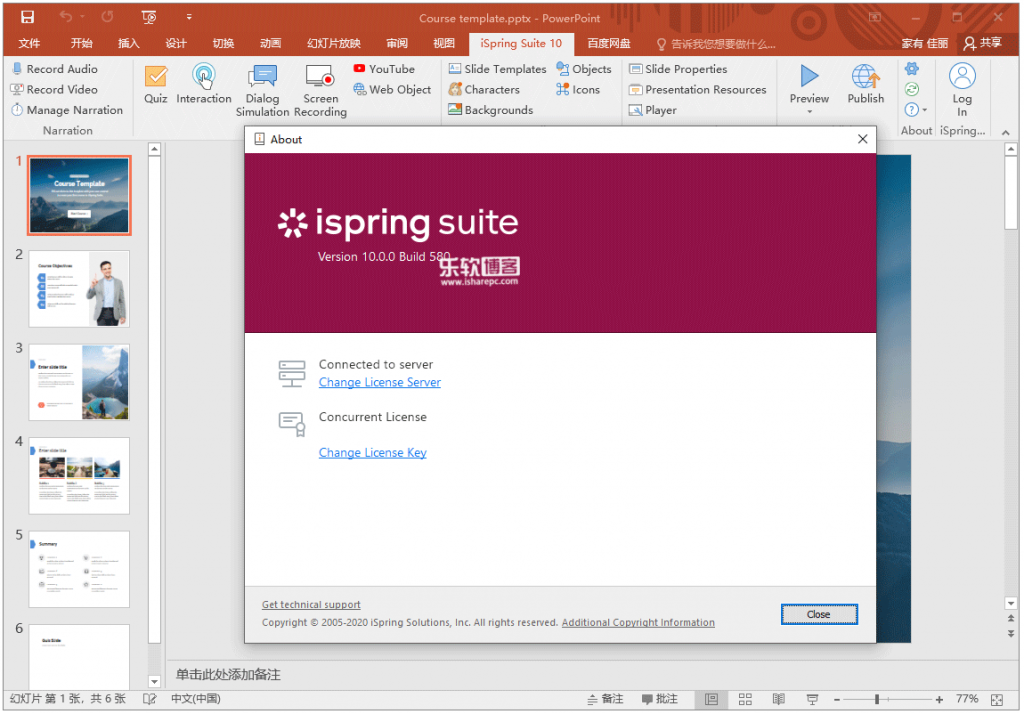Viewport: 1024px width, 714px height.
Task: Select slide 3 thumbnail in panel
Action: pyautogui.click(x=79, y=382)
